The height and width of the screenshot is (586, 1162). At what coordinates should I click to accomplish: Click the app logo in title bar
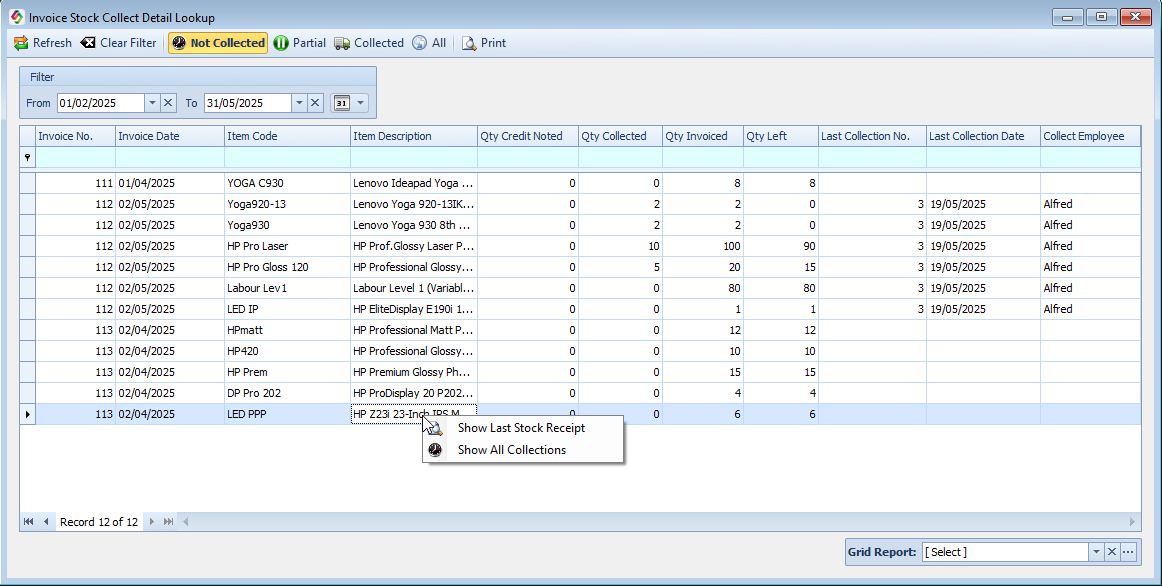pyautogui.click(x=16, y=16)
